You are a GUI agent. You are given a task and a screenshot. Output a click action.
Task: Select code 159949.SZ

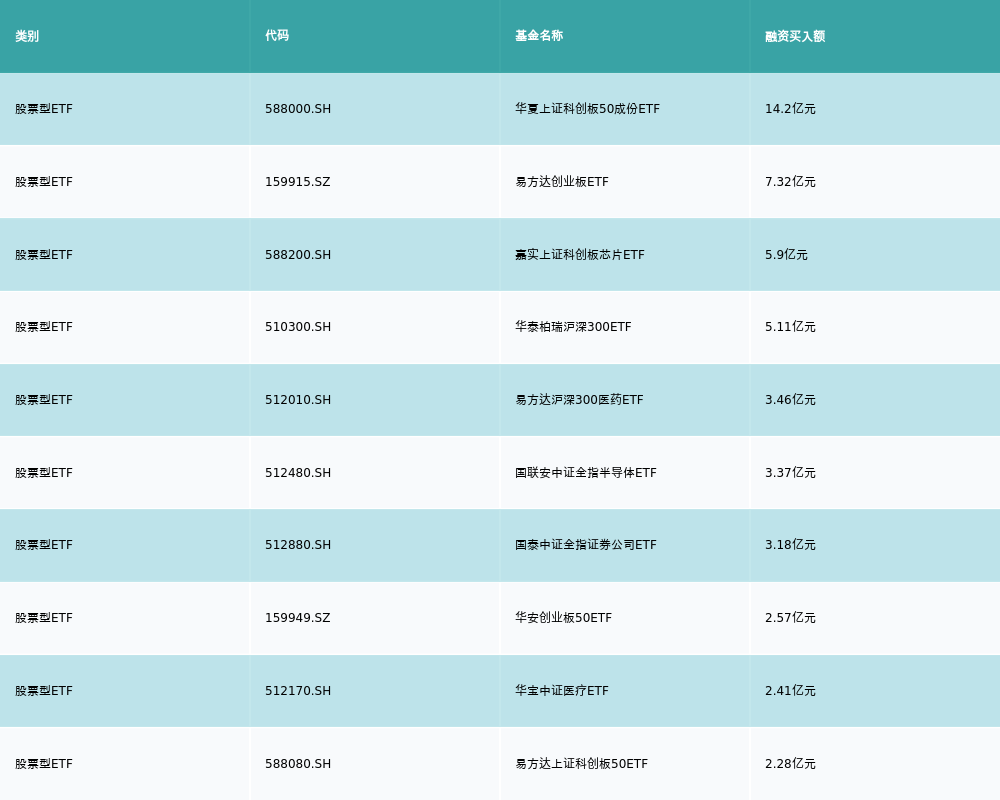coord(298,618)
